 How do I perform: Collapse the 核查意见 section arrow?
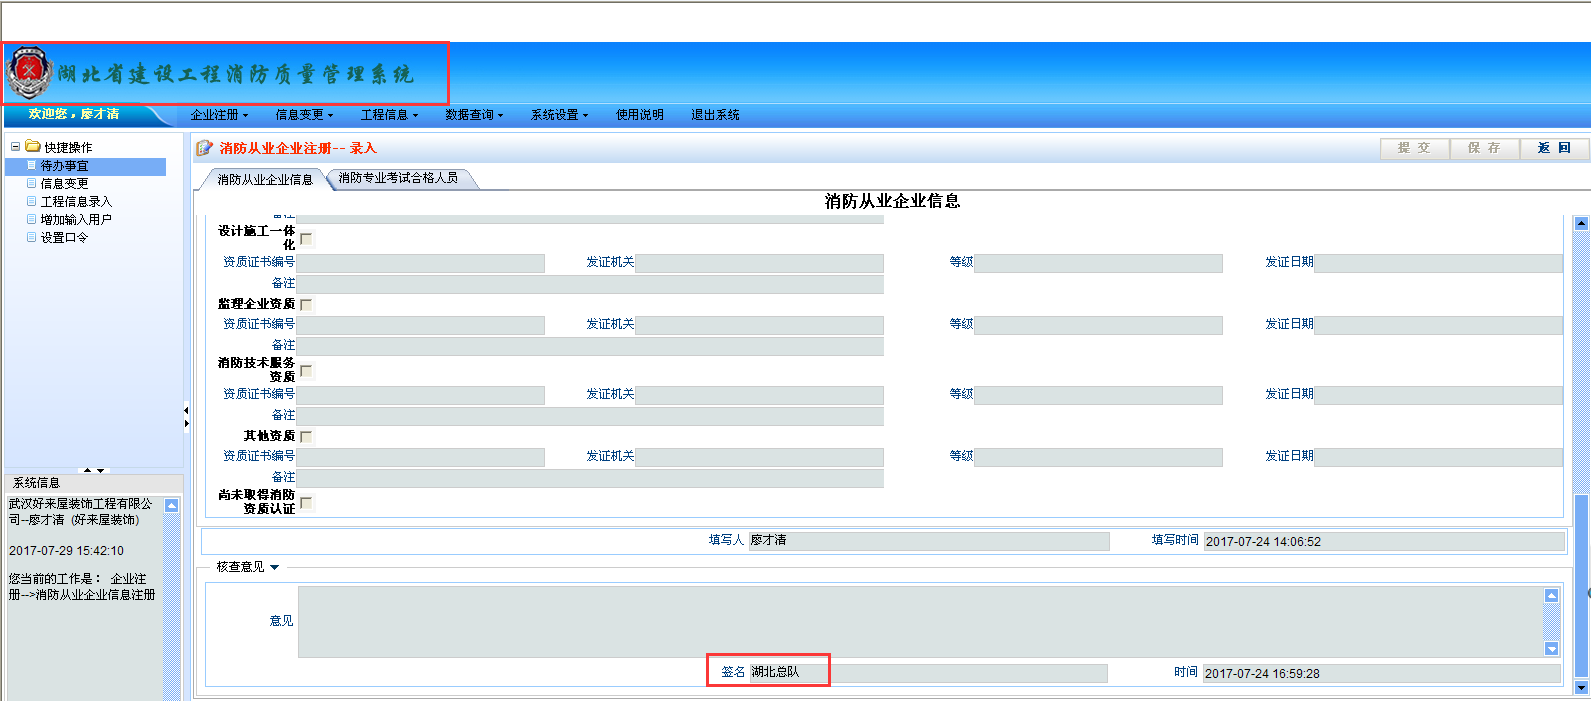[275, 567]
